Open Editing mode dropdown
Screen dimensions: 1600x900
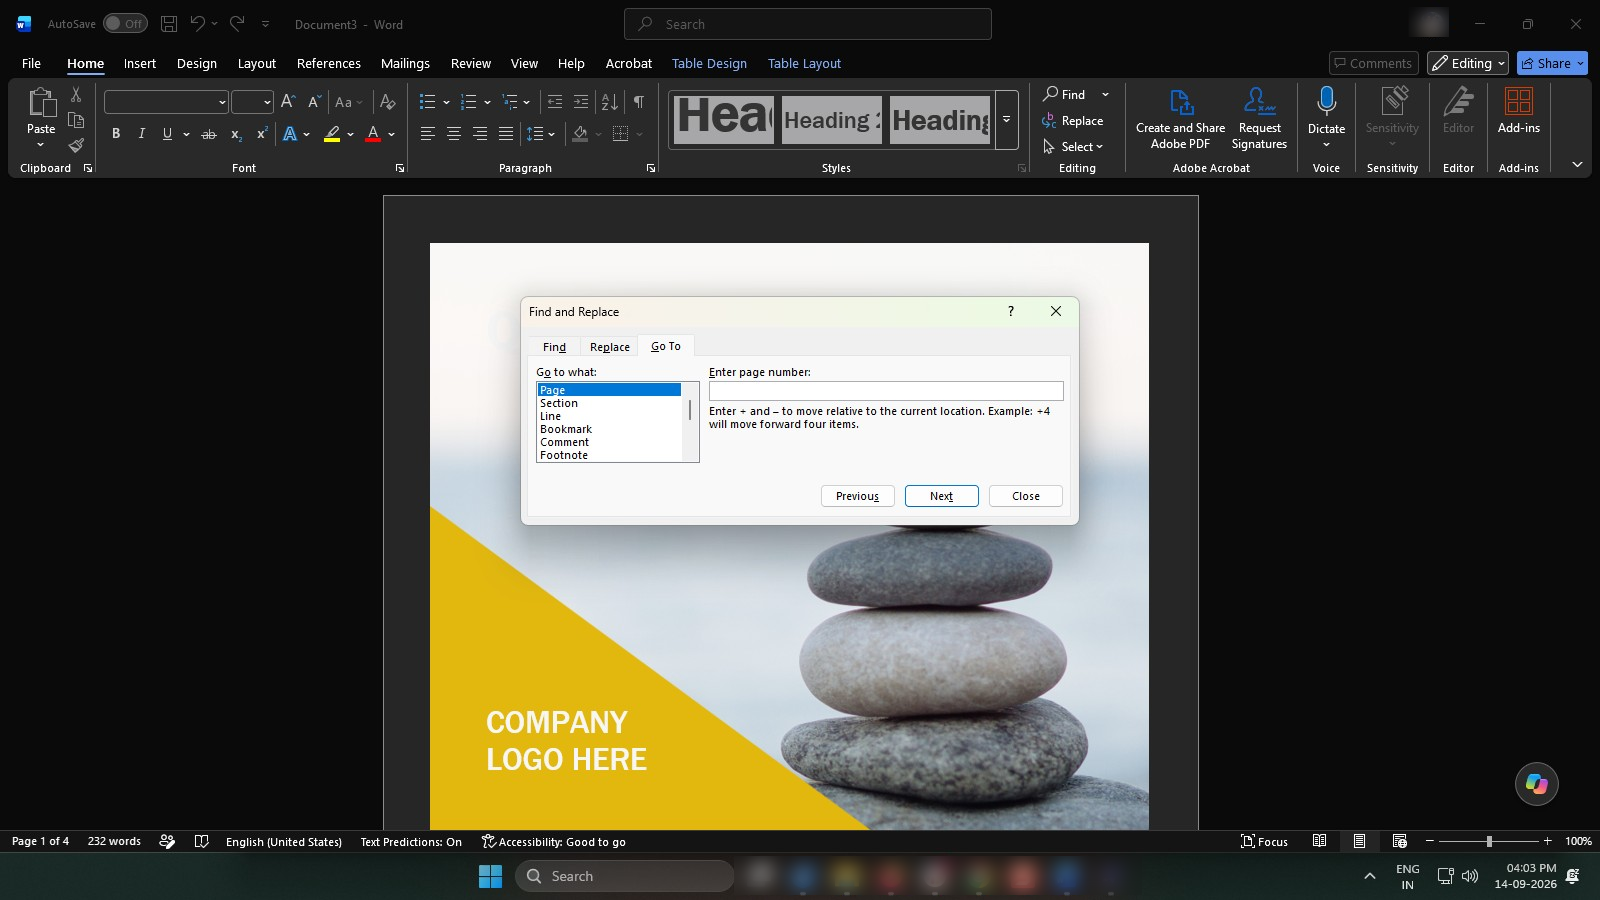[x=1467, y=63]
